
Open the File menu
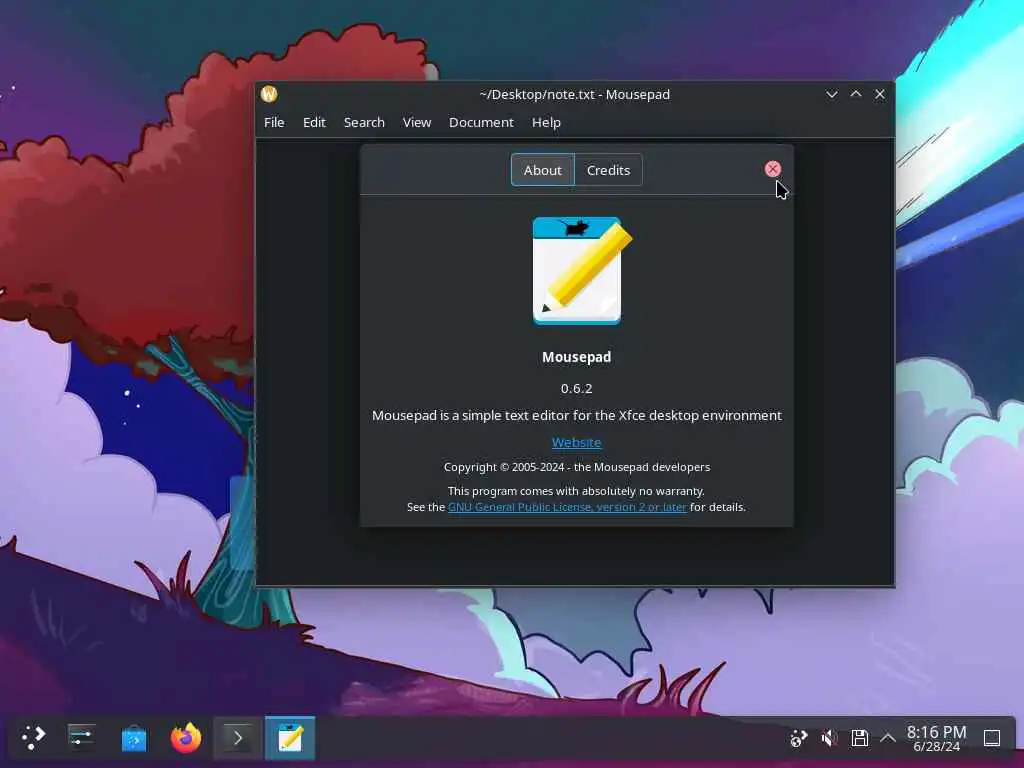pyautogui.click(x=274, y=123)
